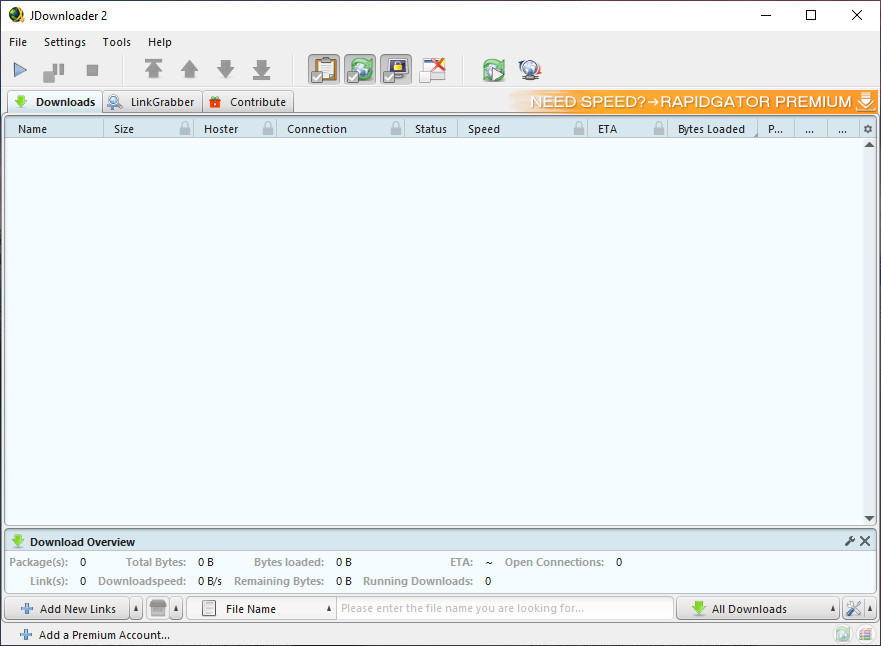The width and height of the screenshot is (881, 646).
Task: Open column settings with the gear icon
Action: [x=866, y=128]
